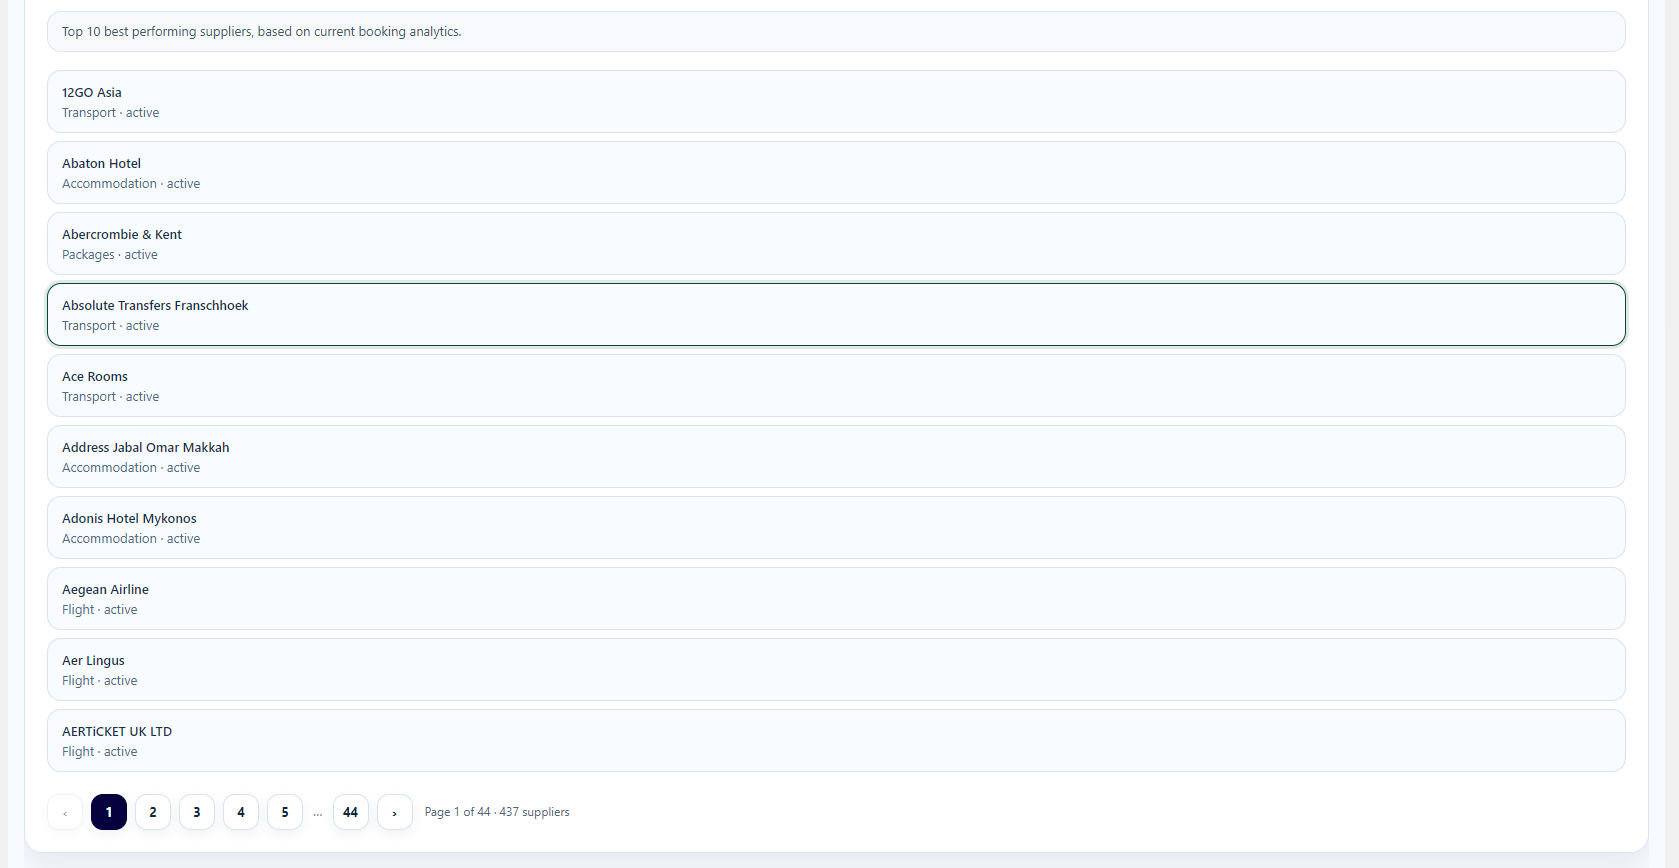Jump to page 3 in pagination
Viewport: 1679px width, 868px height.
tap(197, 812)
